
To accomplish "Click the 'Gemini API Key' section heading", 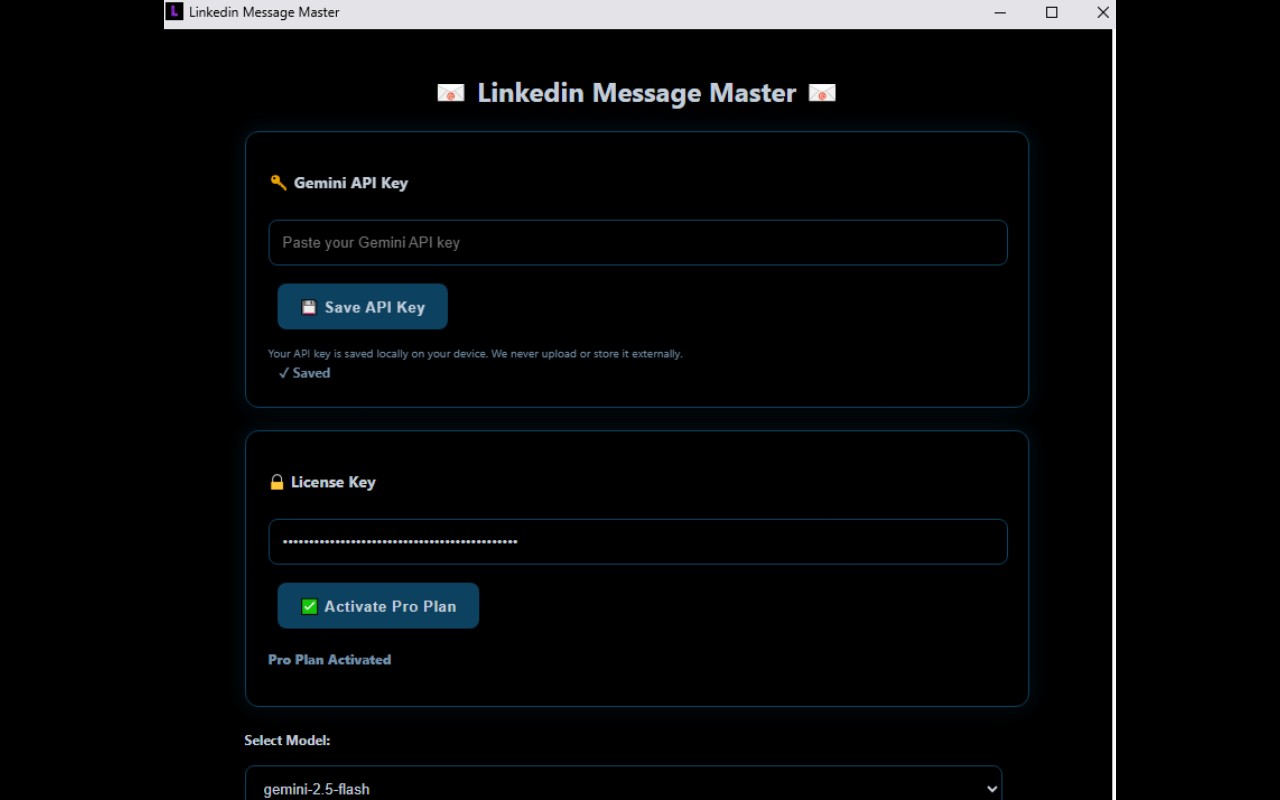I will (351, 183).
